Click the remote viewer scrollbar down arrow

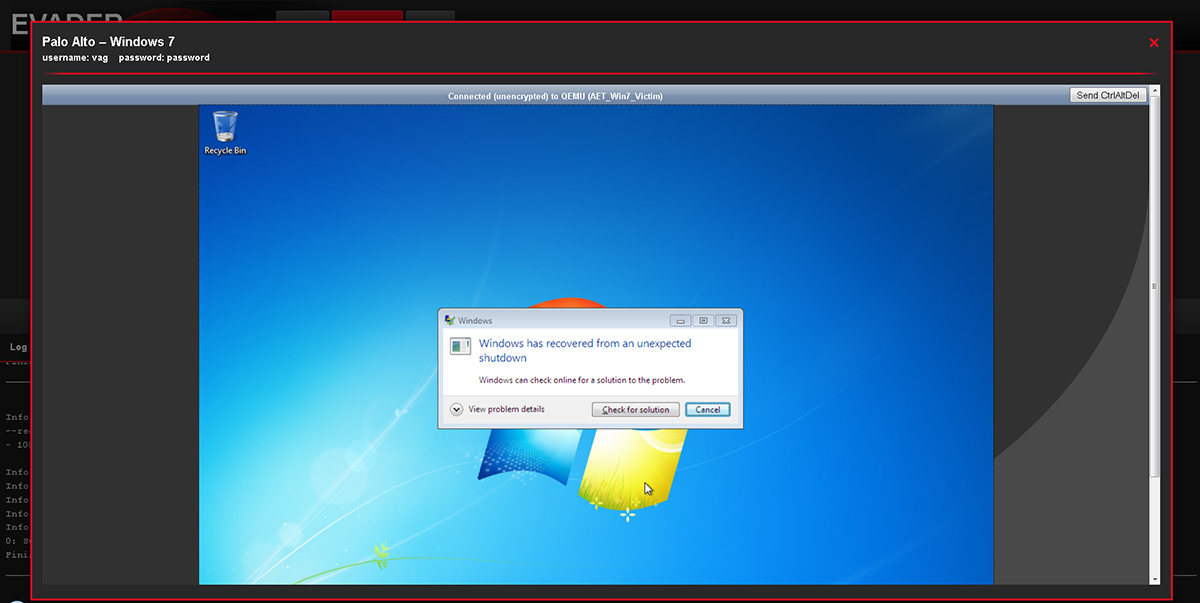pyautogui.click(x=1155, y=579)
